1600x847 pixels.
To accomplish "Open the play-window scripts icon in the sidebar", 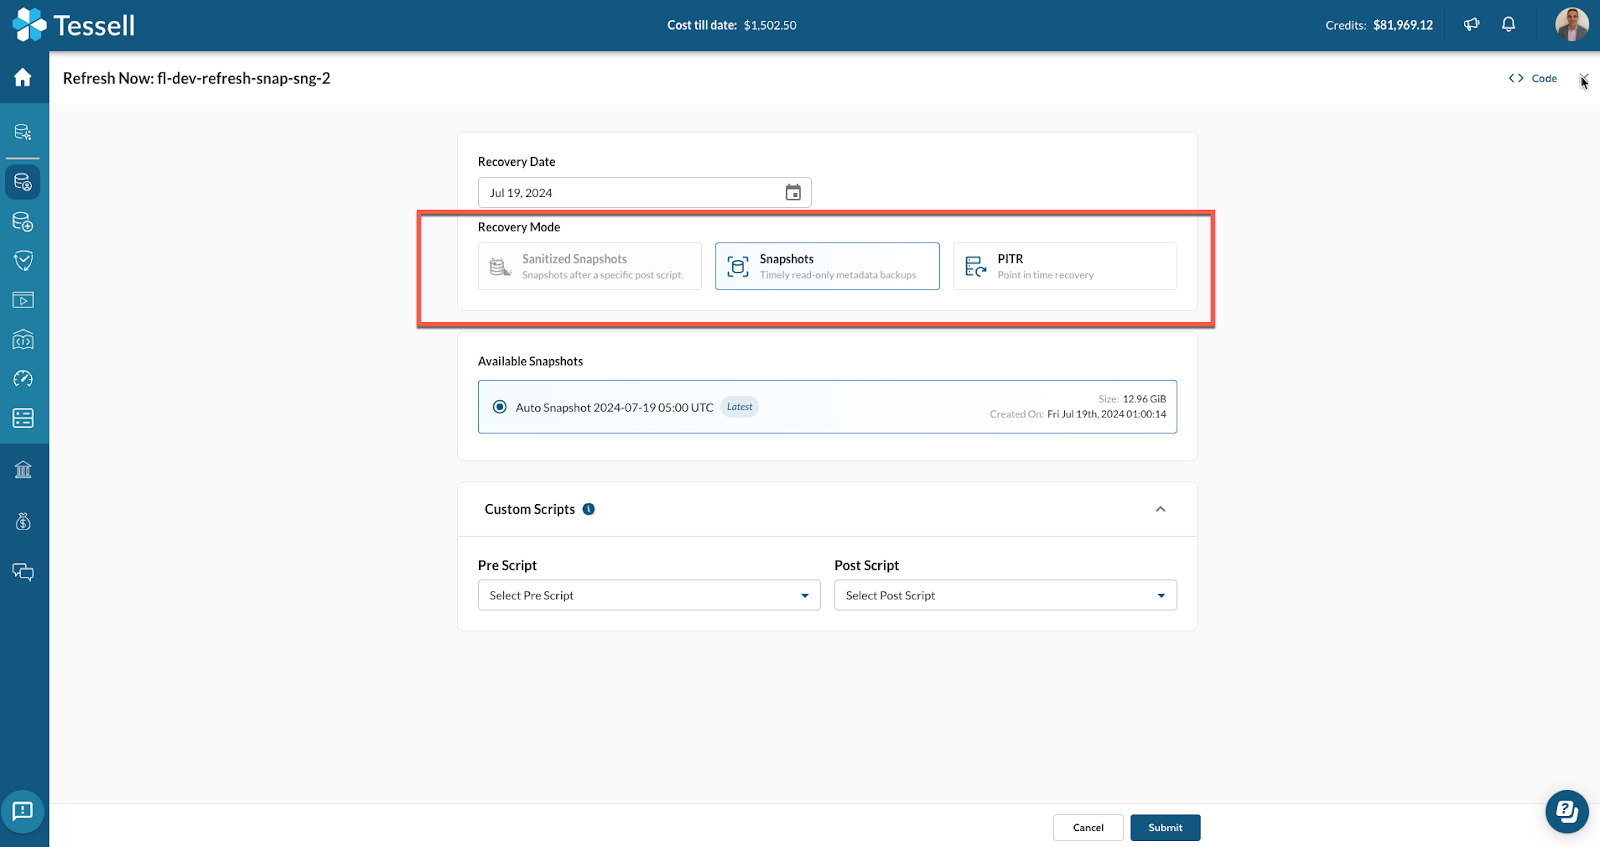I will click(x=23, y=300).
